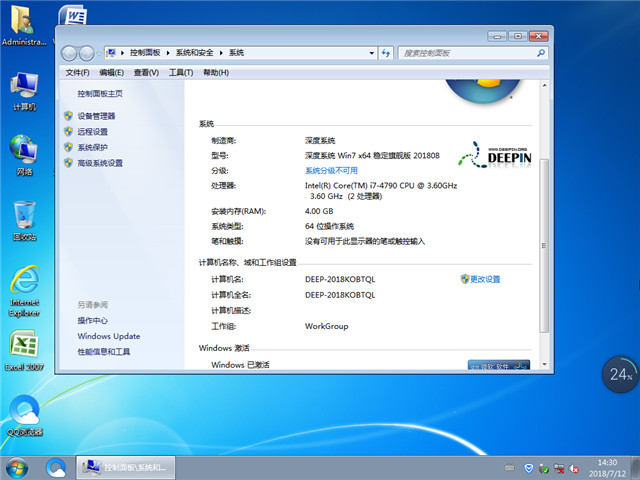This screenshot has height=480, width=640.
Task: Click the shield icon next to 远程设置
Action: [x=69, y=131]
